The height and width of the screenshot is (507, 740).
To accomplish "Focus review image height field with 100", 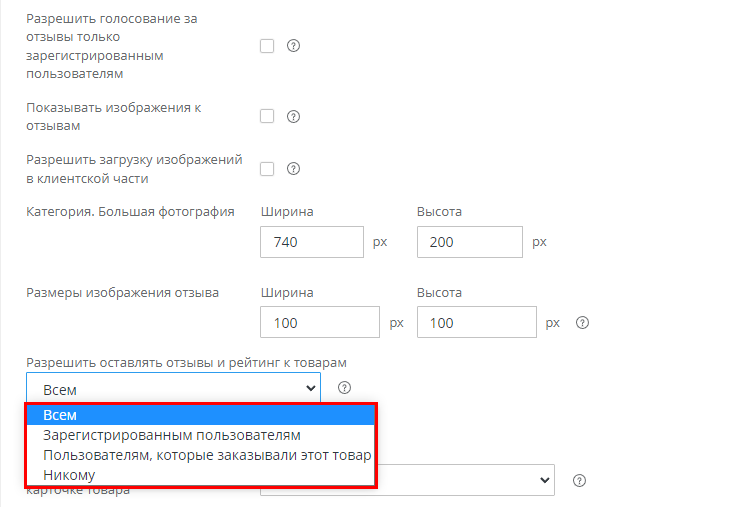I will coord(477,322).
